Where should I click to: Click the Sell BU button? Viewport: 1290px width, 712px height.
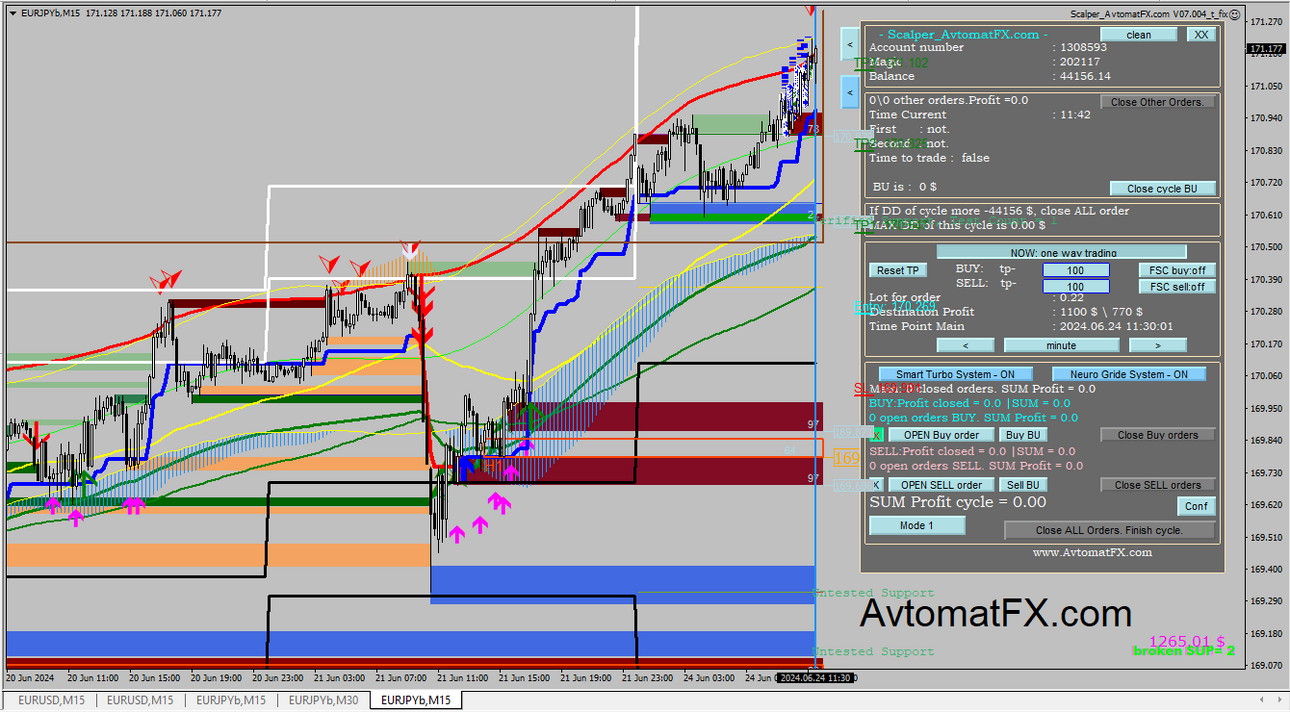point(1024,485)
